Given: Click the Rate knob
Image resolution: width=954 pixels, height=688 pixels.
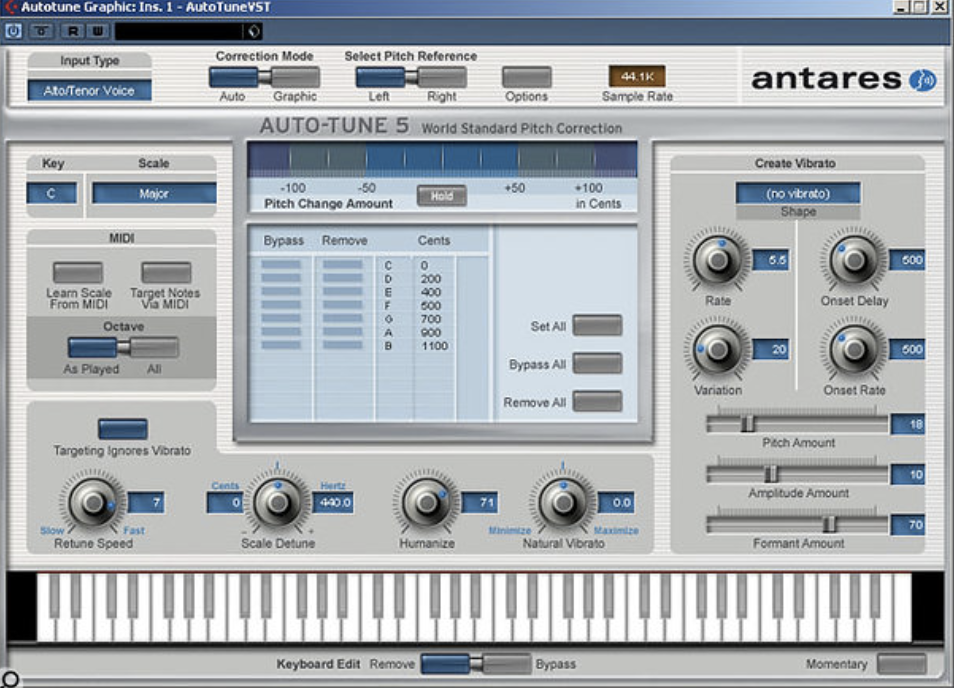Looking at the screenshot, I should tap(718, 260).
